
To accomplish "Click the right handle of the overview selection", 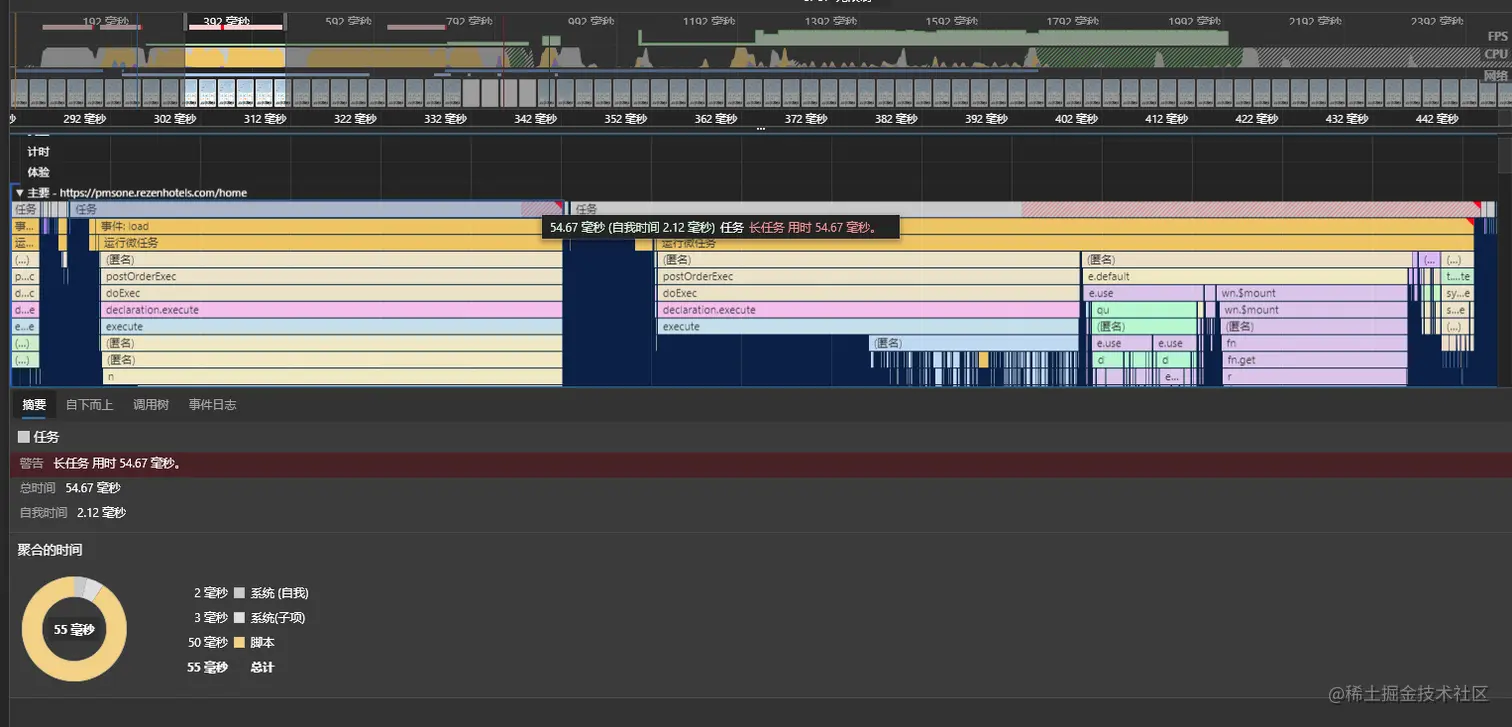I will click(286, 23).
